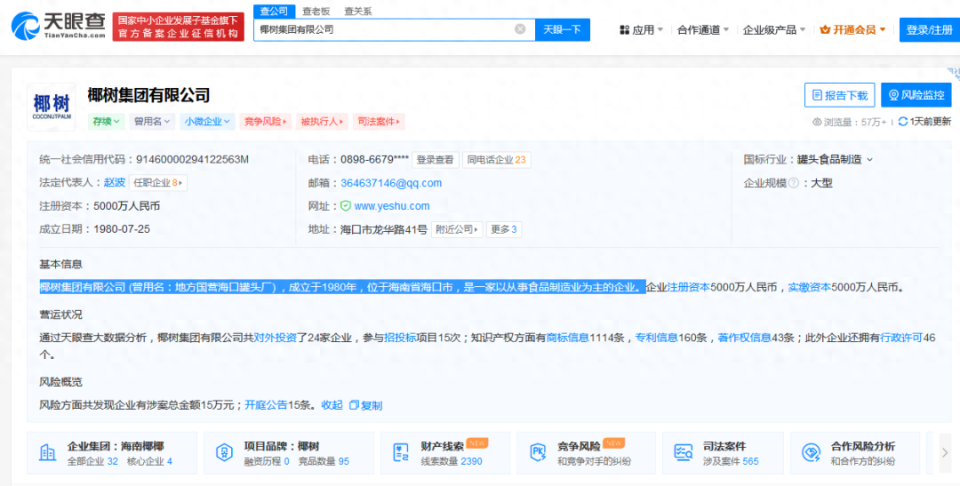This screenshot has height=486, width=960.
Task: Show more cards with right arrow
Action: [x=945, y=453]
